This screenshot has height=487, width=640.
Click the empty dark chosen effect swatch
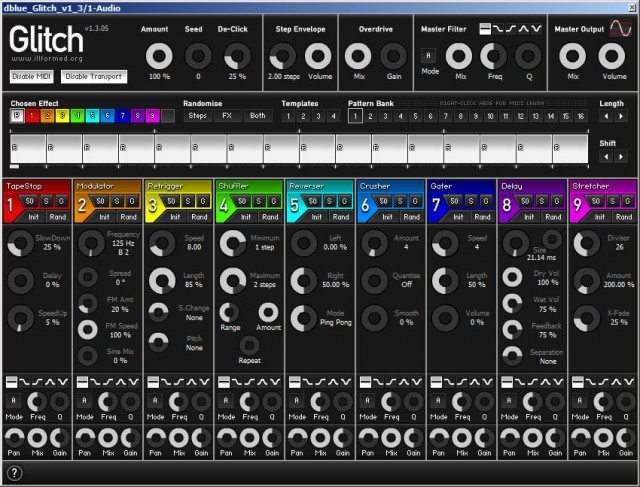(x=168, y=116)
